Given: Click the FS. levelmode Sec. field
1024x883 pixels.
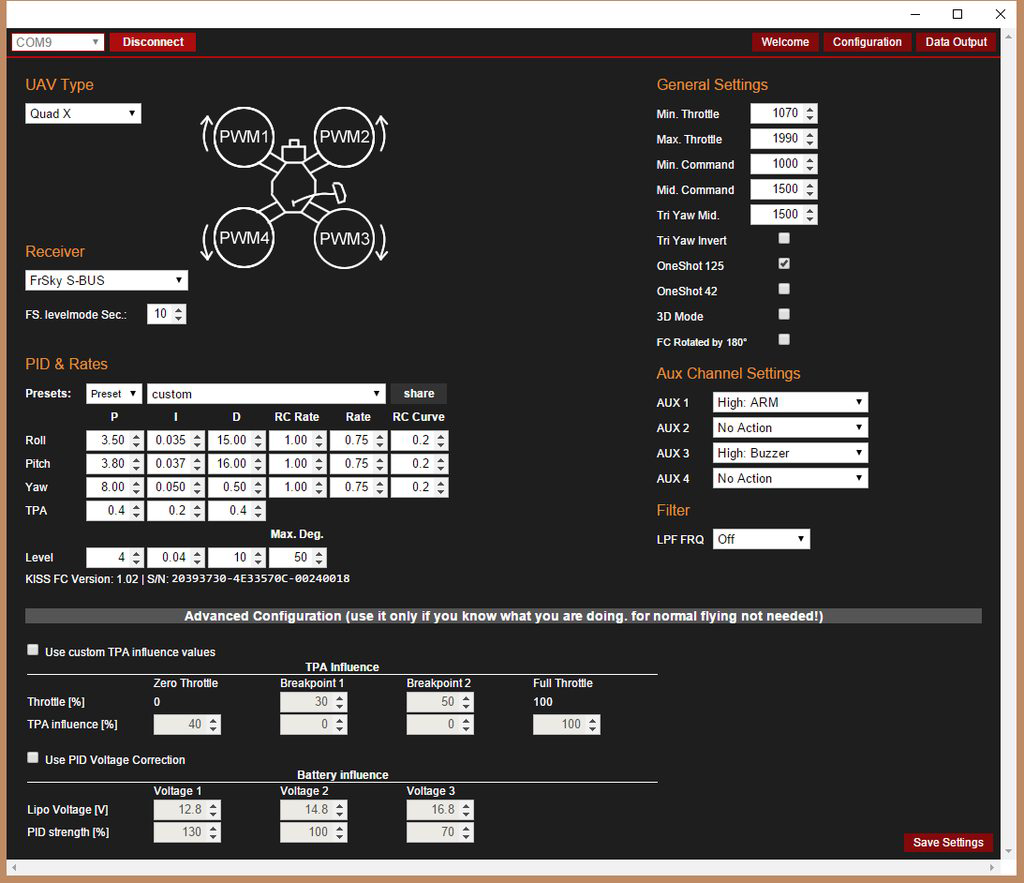Looking at the screenshot, I should tap(167, 314).
